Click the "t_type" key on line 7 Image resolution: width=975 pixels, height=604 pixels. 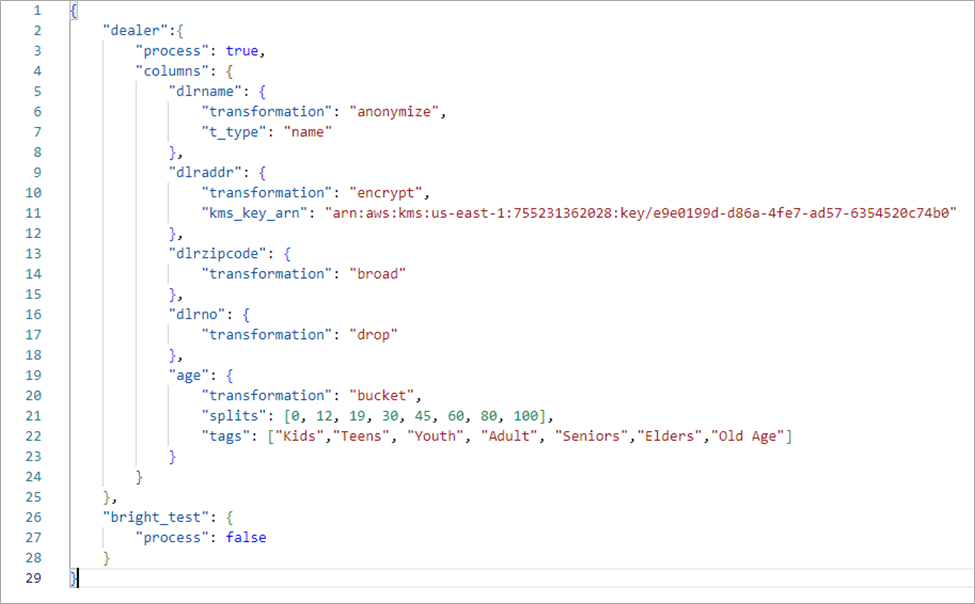[234, 132]
